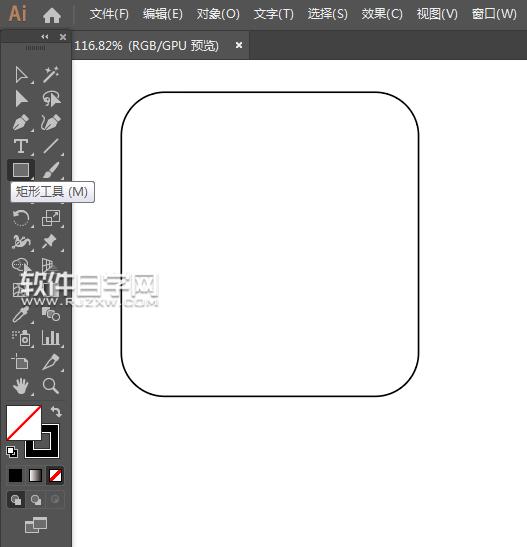Select the Pen tool
The height and width of the screenshot is (547, 527).
click(21, 122)
